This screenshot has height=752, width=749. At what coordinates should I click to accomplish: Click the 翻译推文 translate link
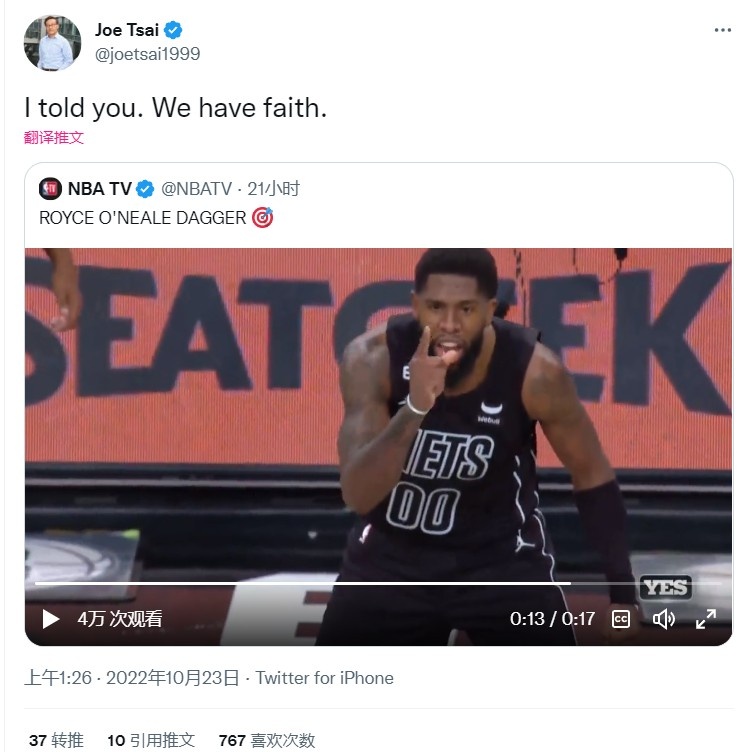point(54,138)
